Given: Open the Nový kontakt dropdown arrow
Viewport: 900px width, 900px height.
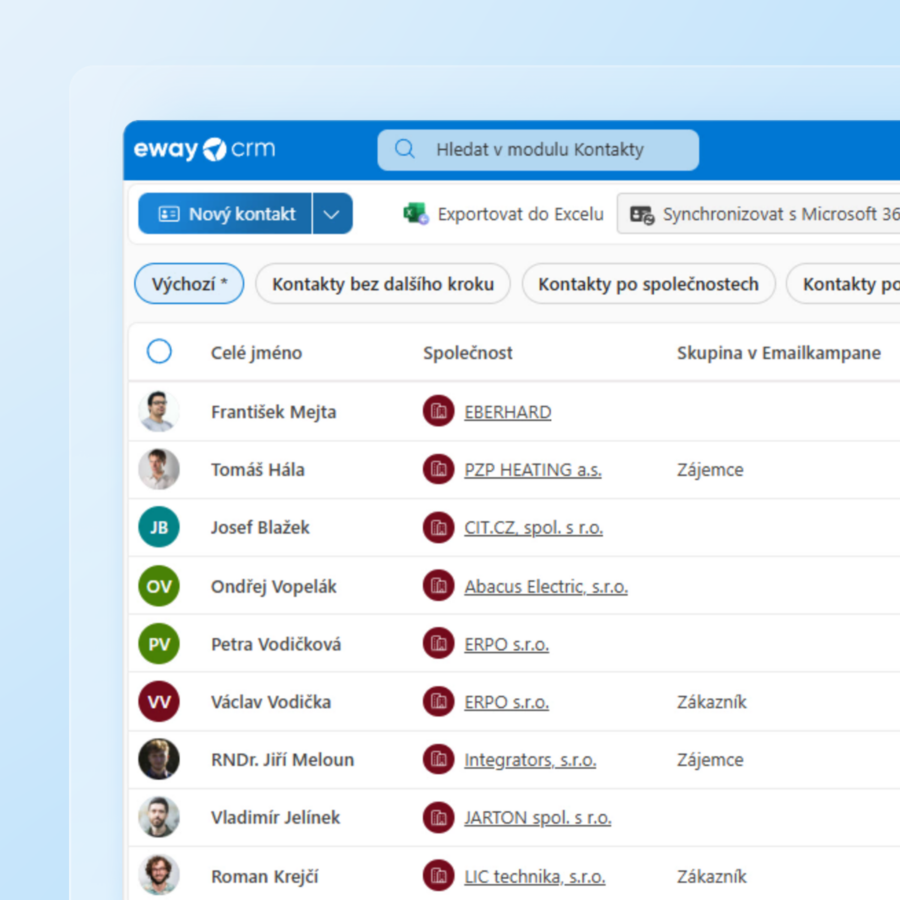Looking at the screenshot, I should click(x=333, y=214).
